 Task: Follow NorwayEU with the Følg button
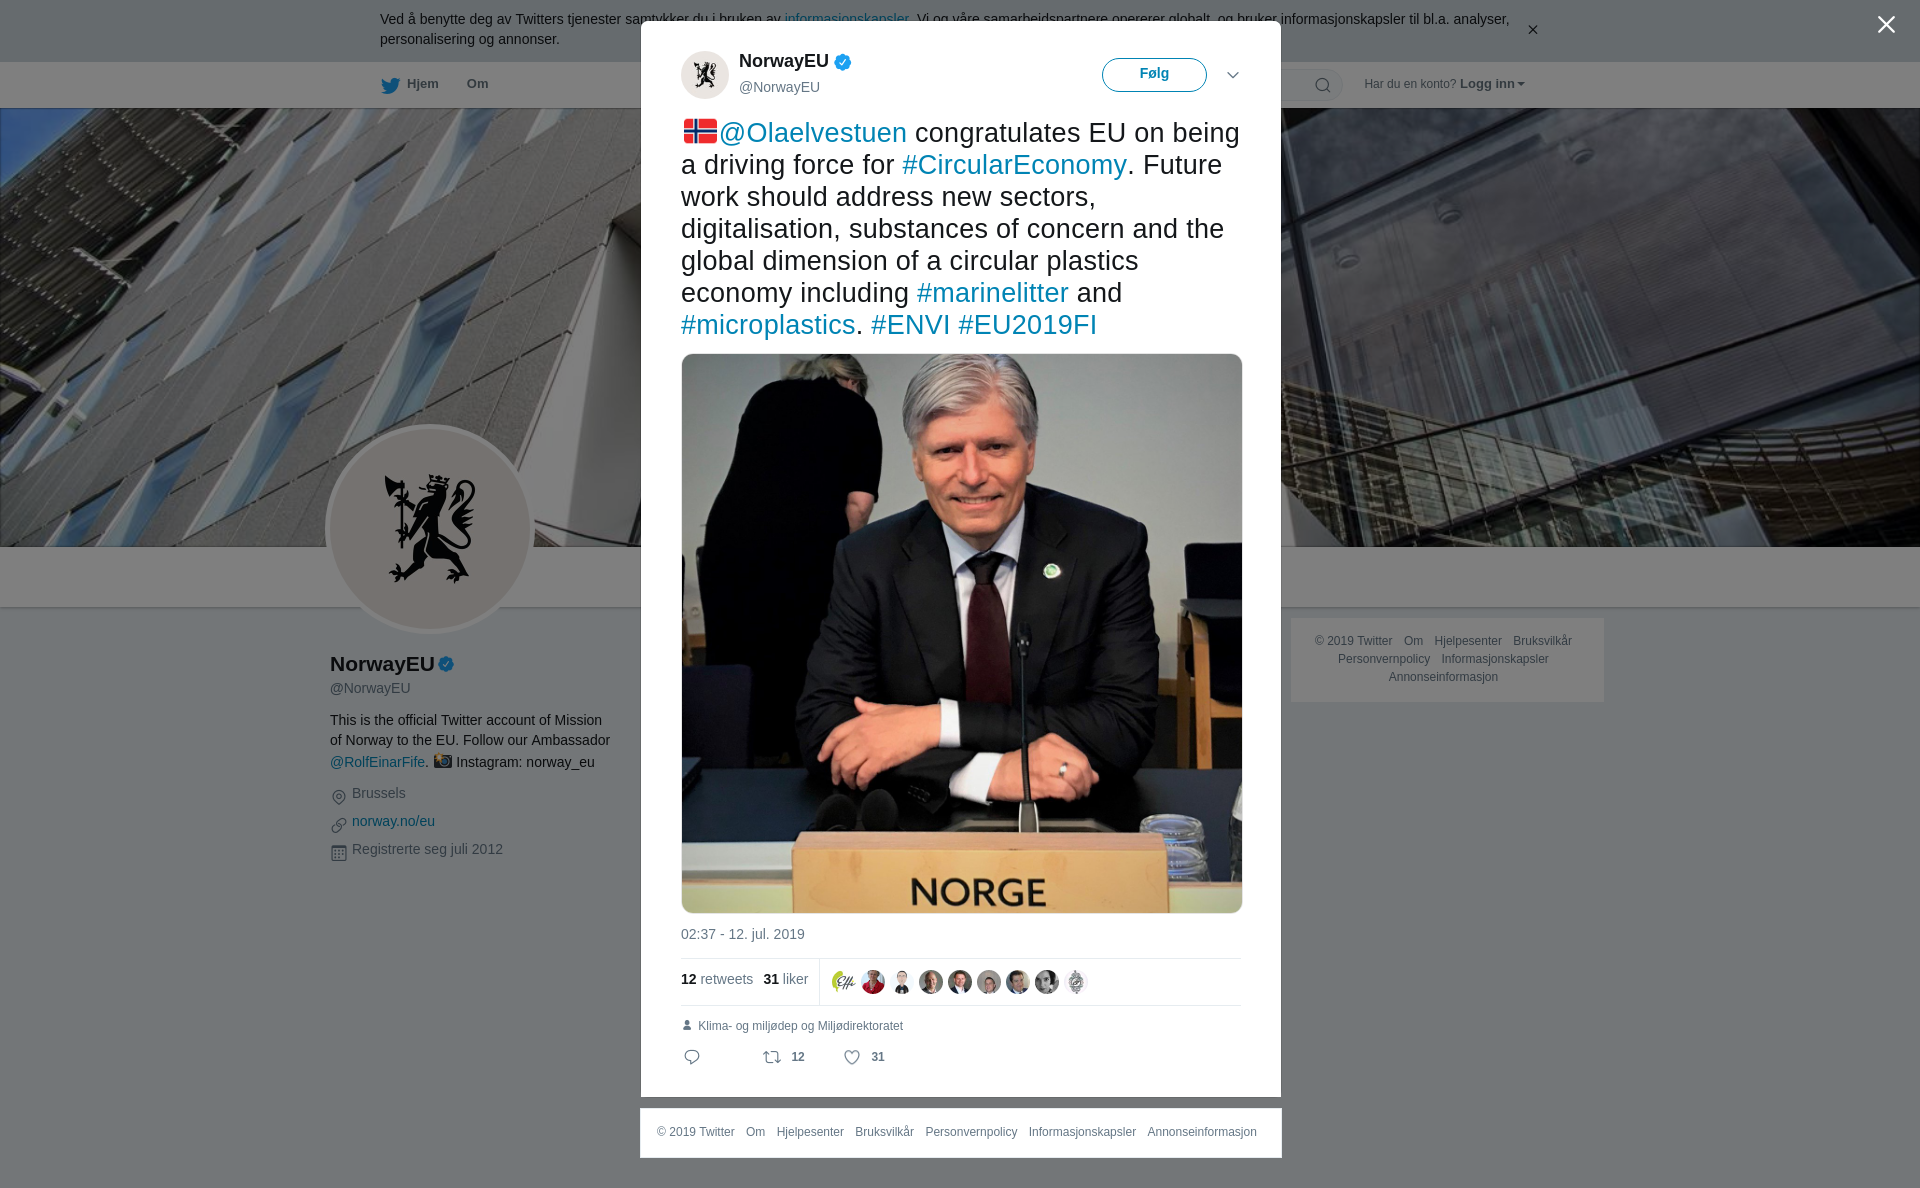click(x=1154, y=75)
